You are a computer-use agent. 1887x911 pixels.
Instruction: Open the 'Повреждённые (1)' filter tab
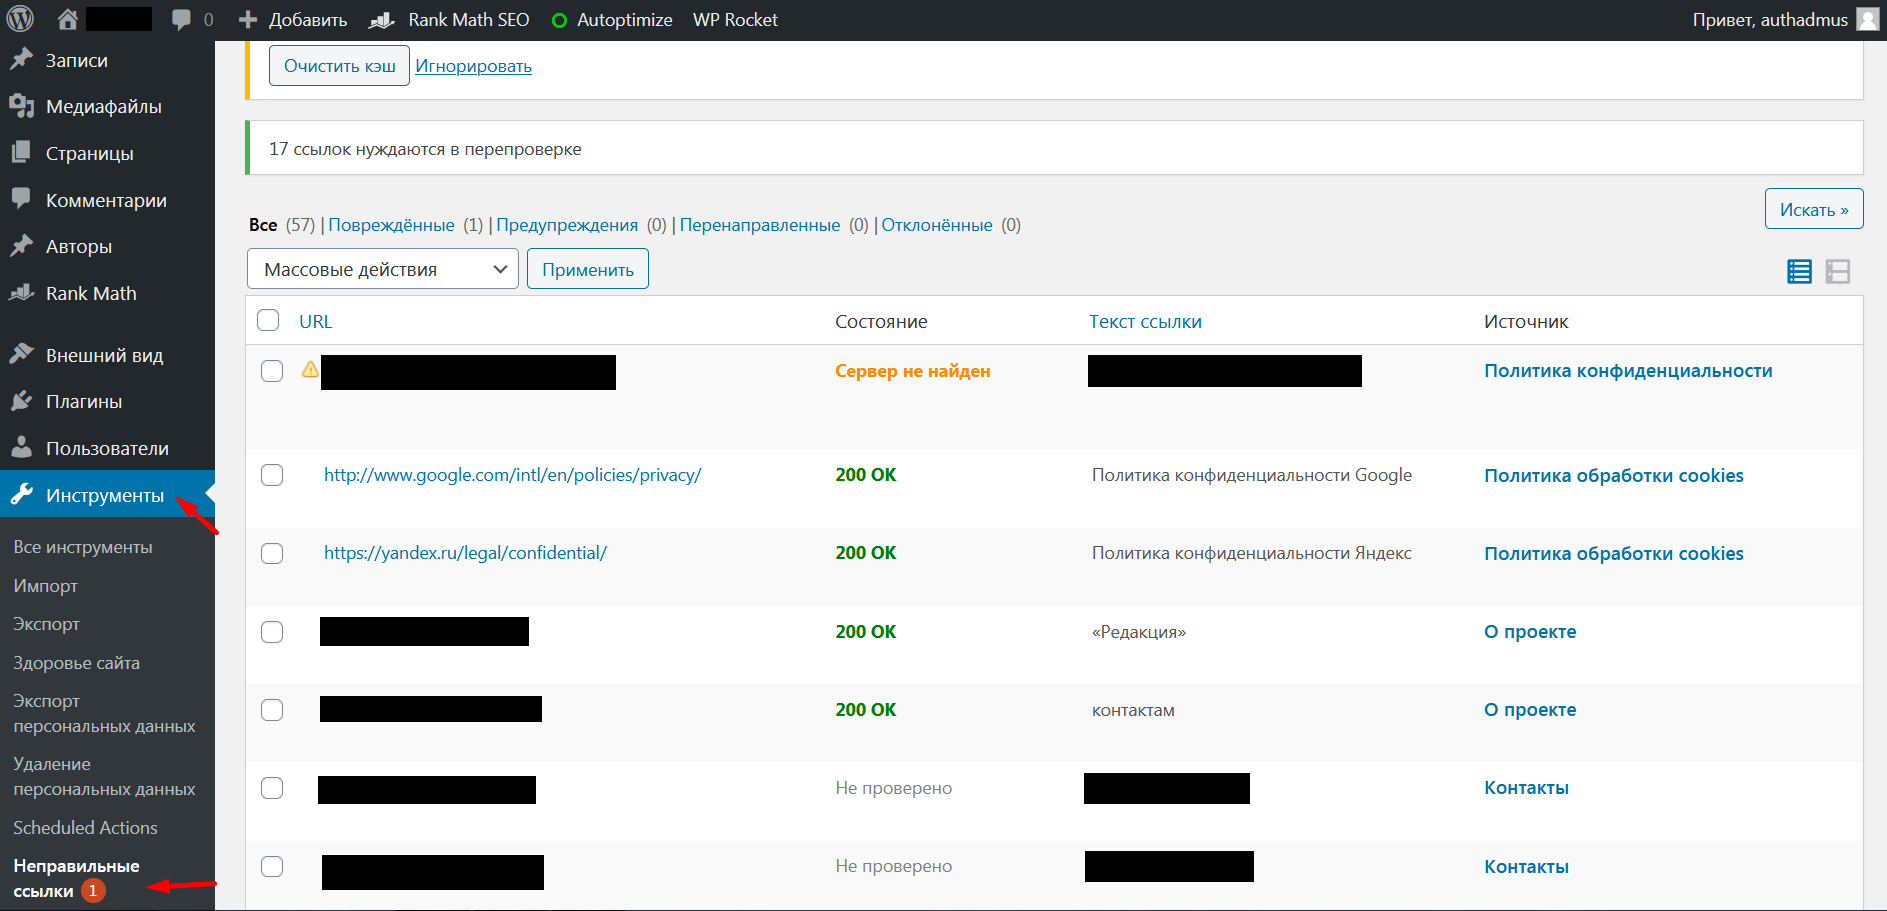point(391,224)
